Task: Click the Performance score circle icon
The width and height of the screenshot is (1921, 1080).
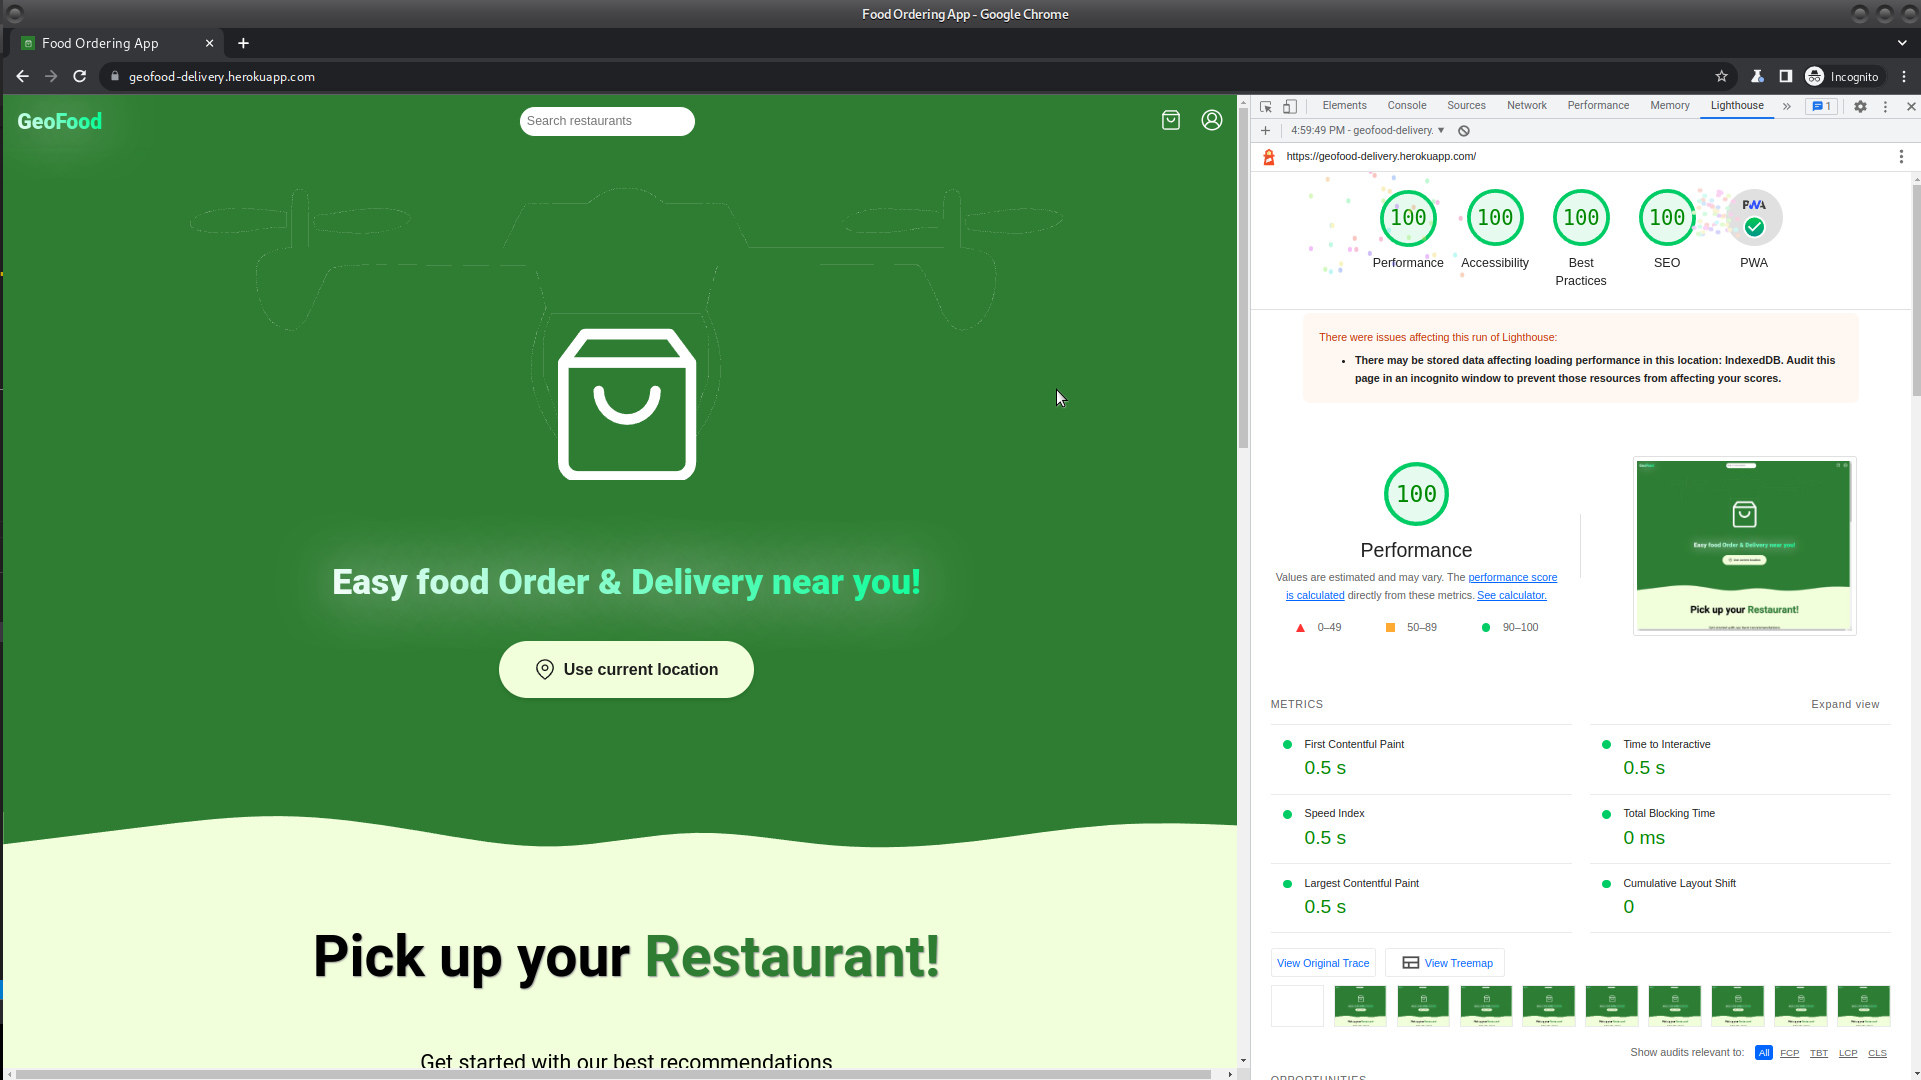Action: (1408, 218)
